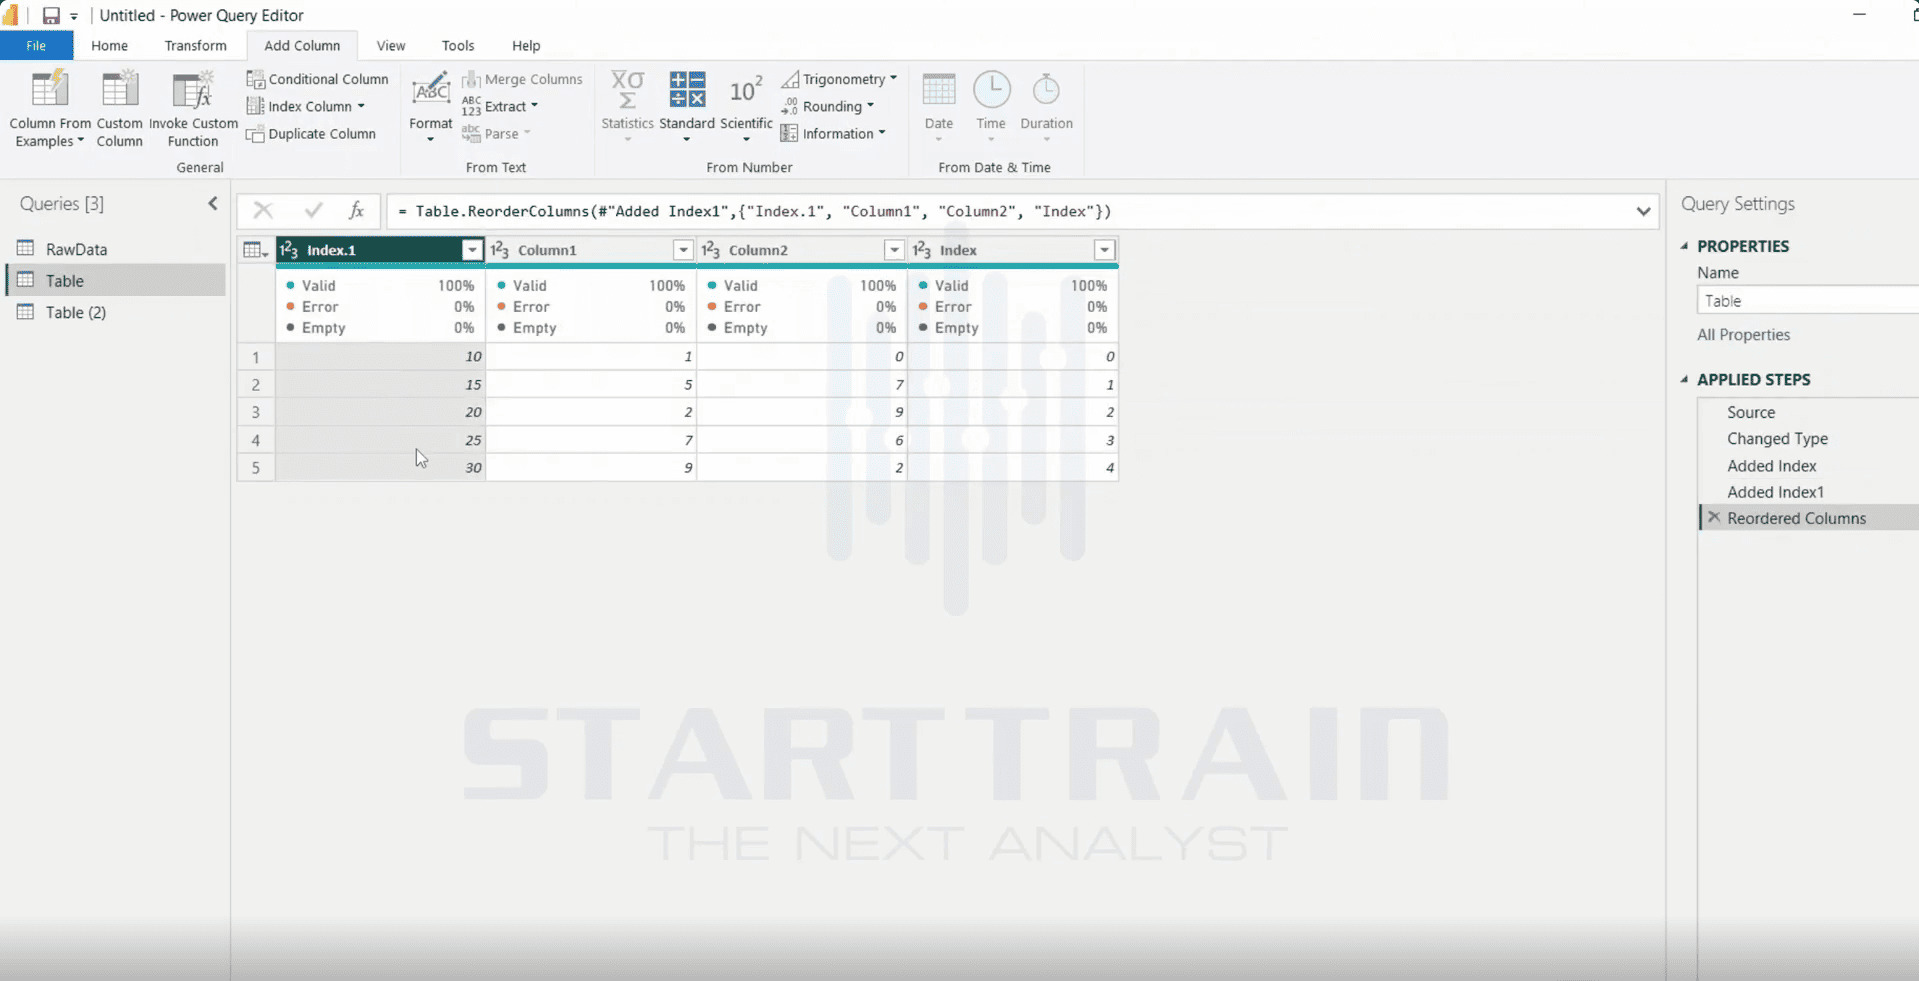Click the Standard operations icon
The width and height of the screenshot is (1919, 981).
[x=687, y=90]
